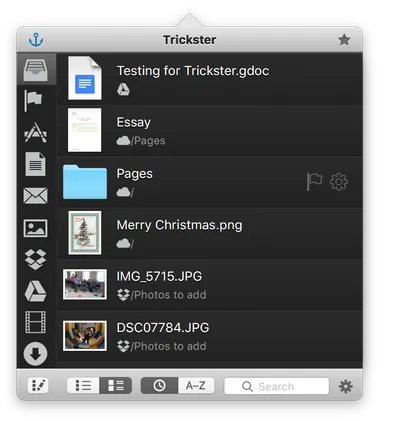Click iCloud icon under Merry Christmas.png
This screenshot has width=404, height=421.
tap(123, 243)
